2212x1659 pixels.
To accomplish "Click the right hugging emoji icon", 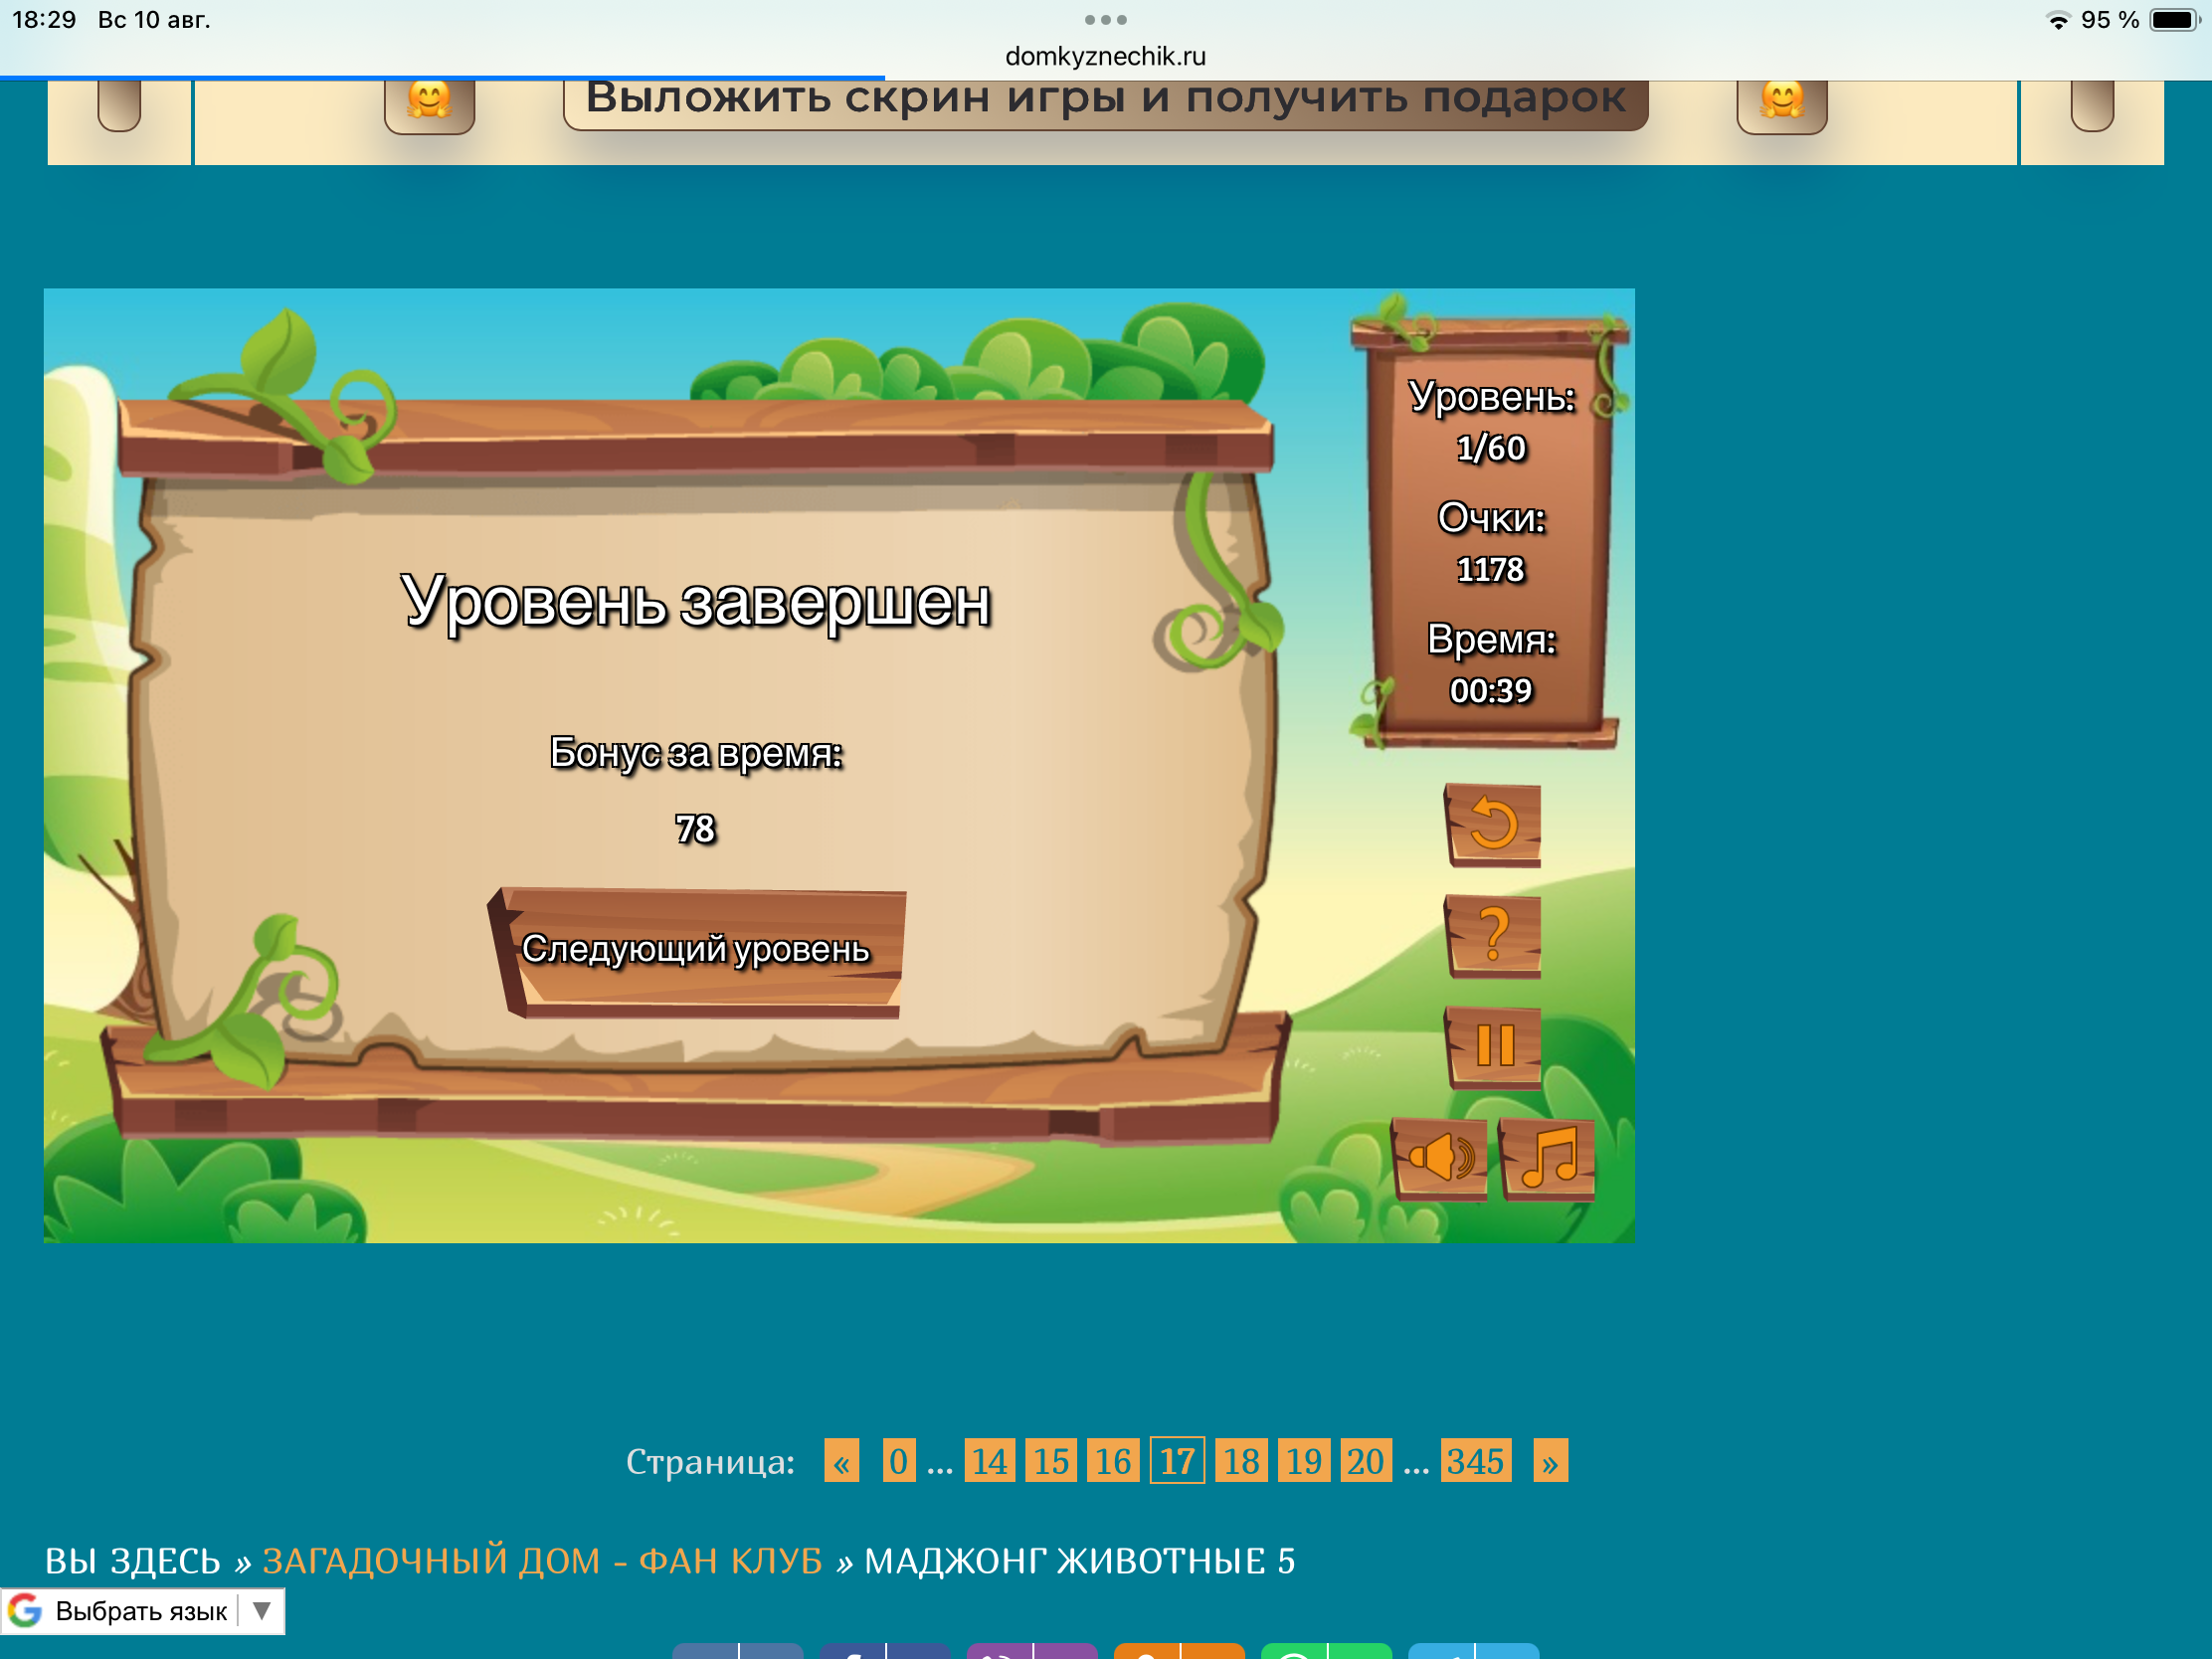I will 1782,101.
